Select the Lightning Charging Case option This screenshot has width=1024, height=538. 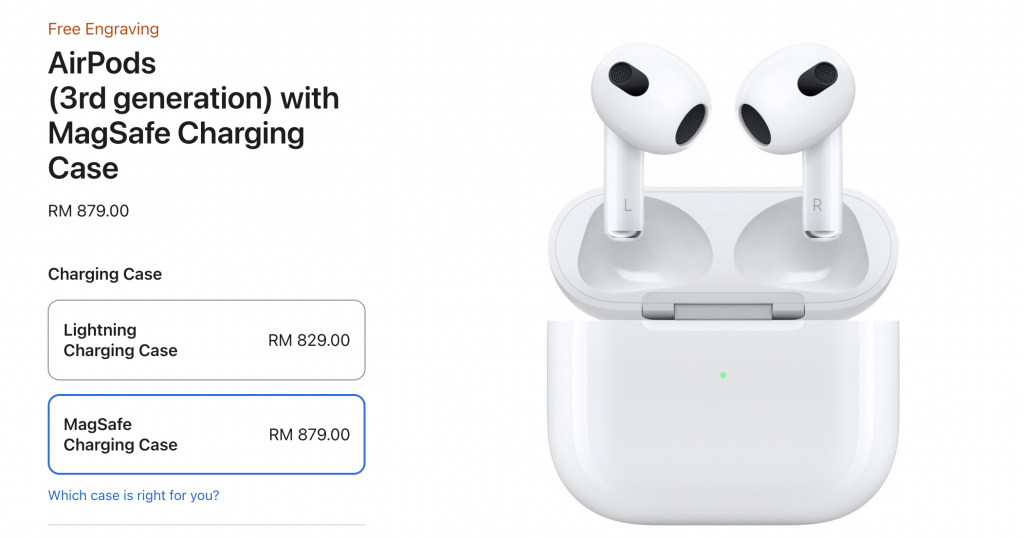coord(206,340)
